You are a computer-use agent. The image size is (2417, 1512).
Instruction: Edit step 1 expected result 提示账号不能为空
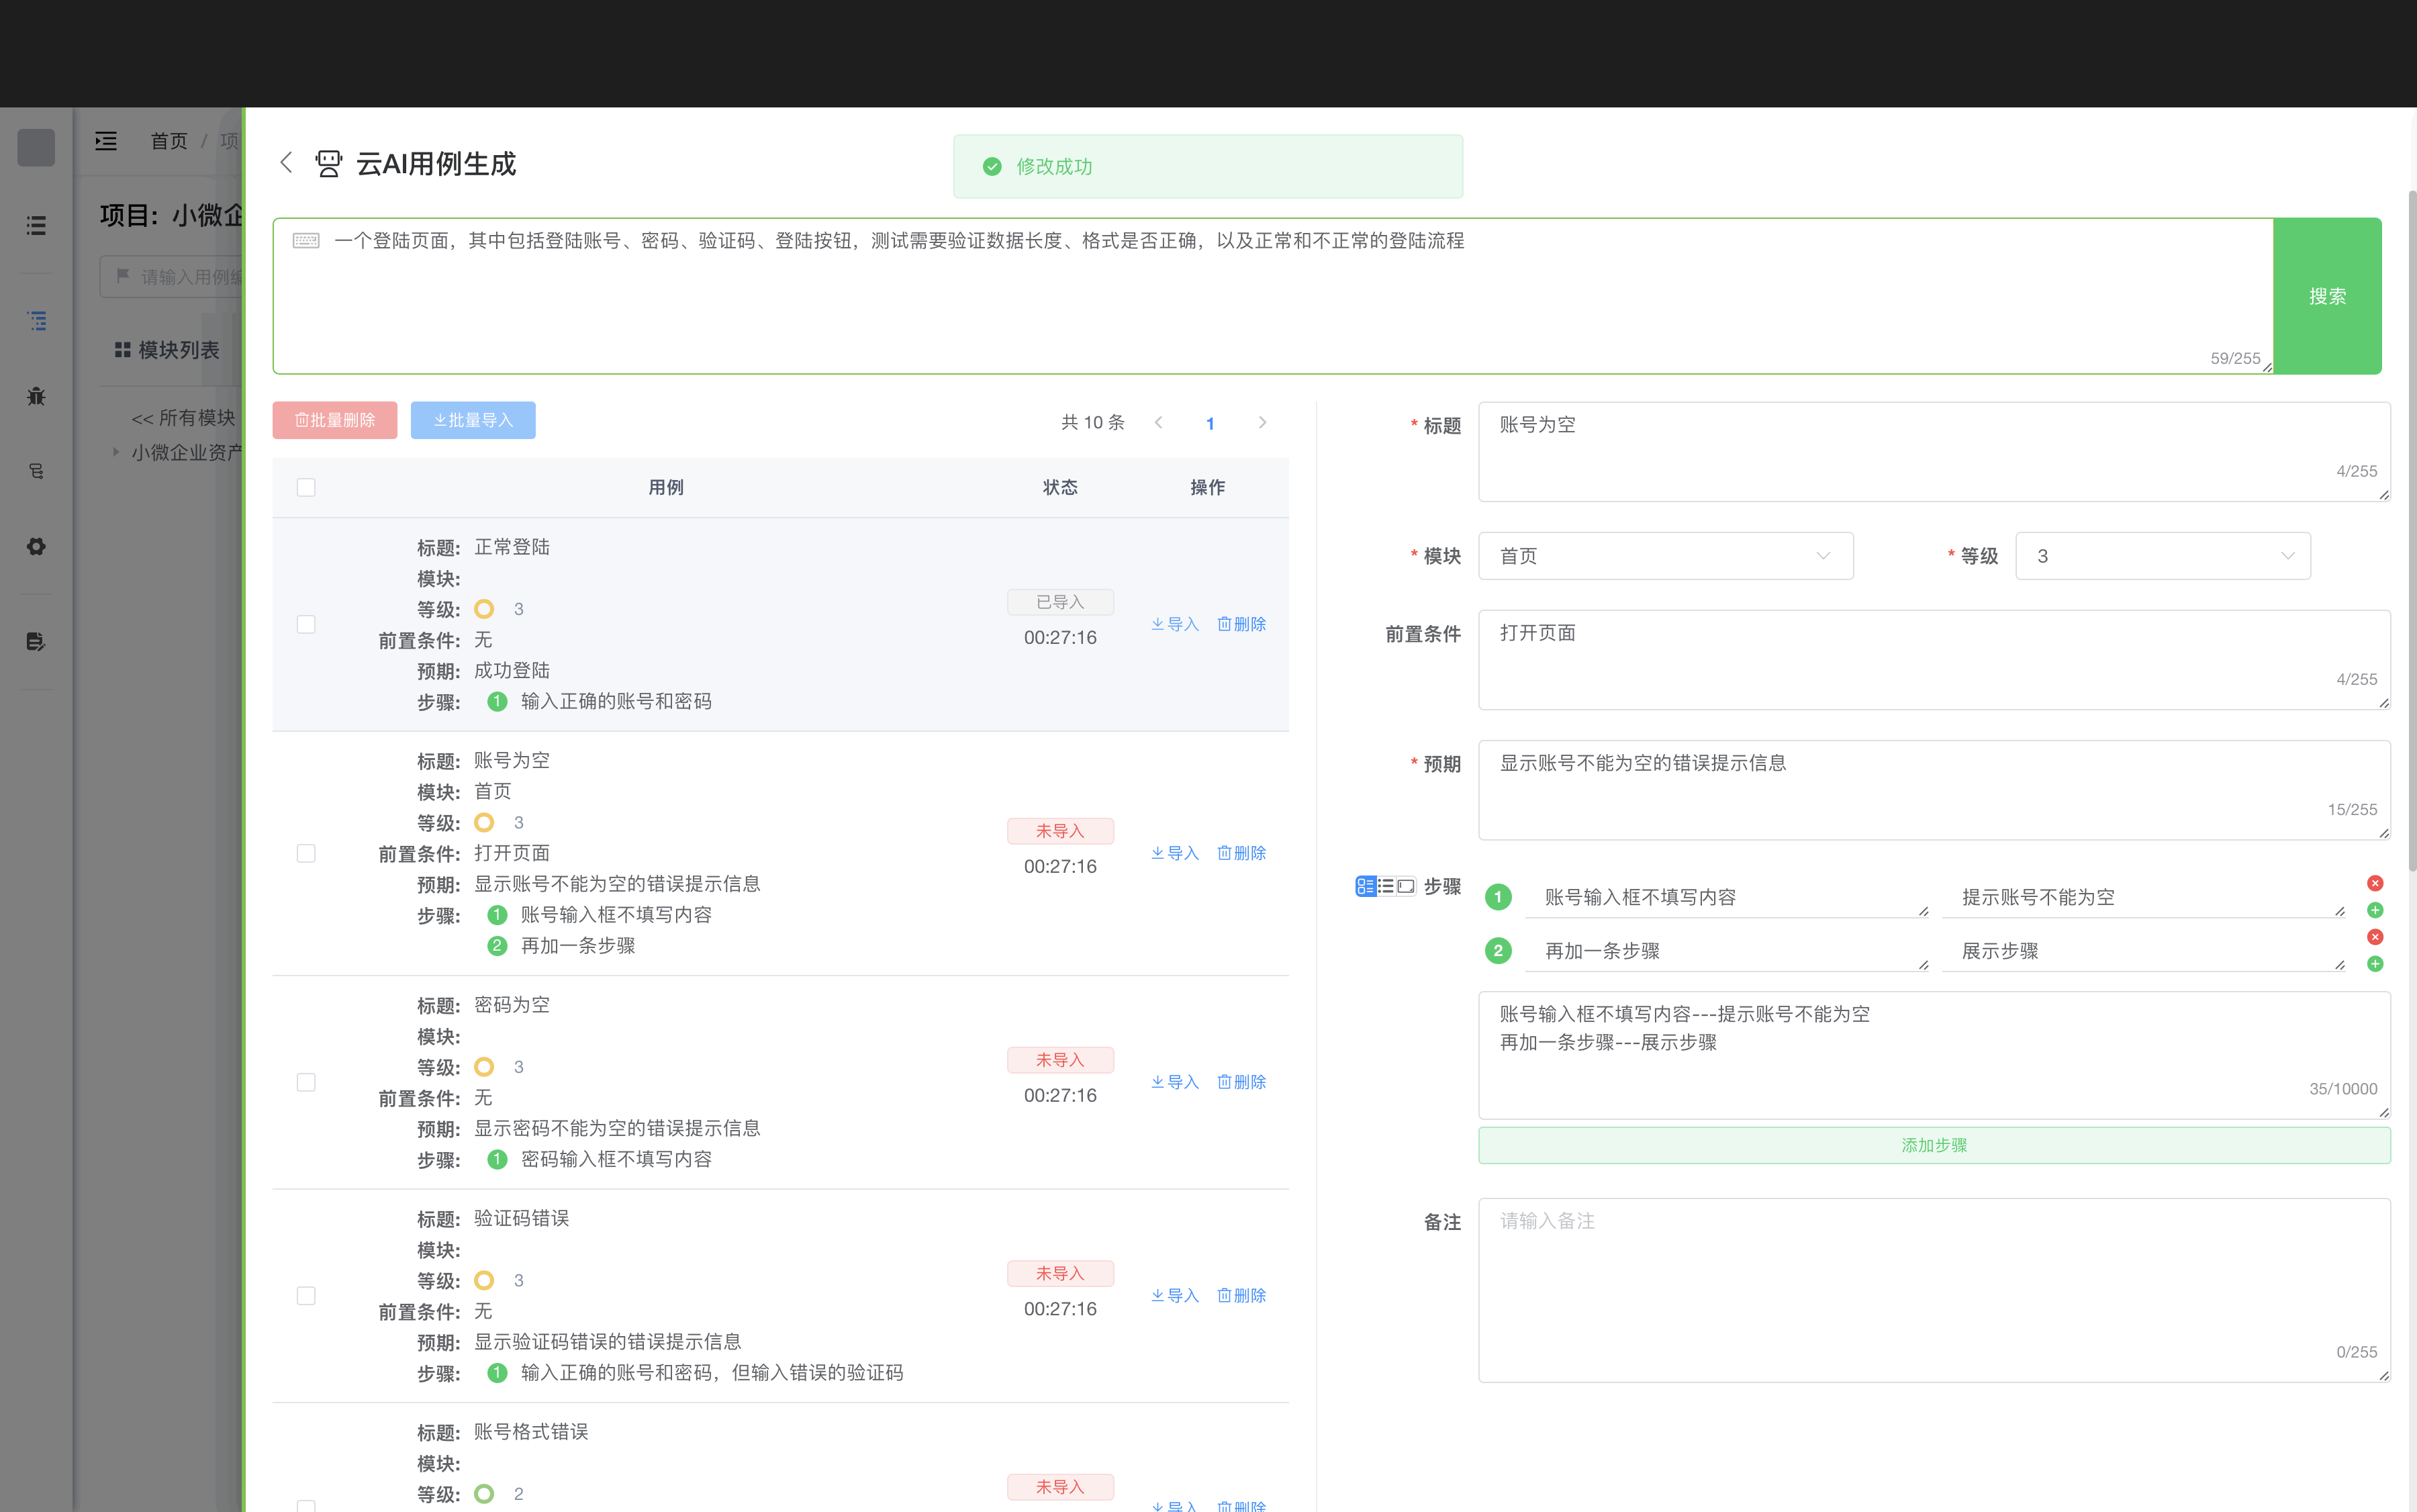[x=2143, y=897]
